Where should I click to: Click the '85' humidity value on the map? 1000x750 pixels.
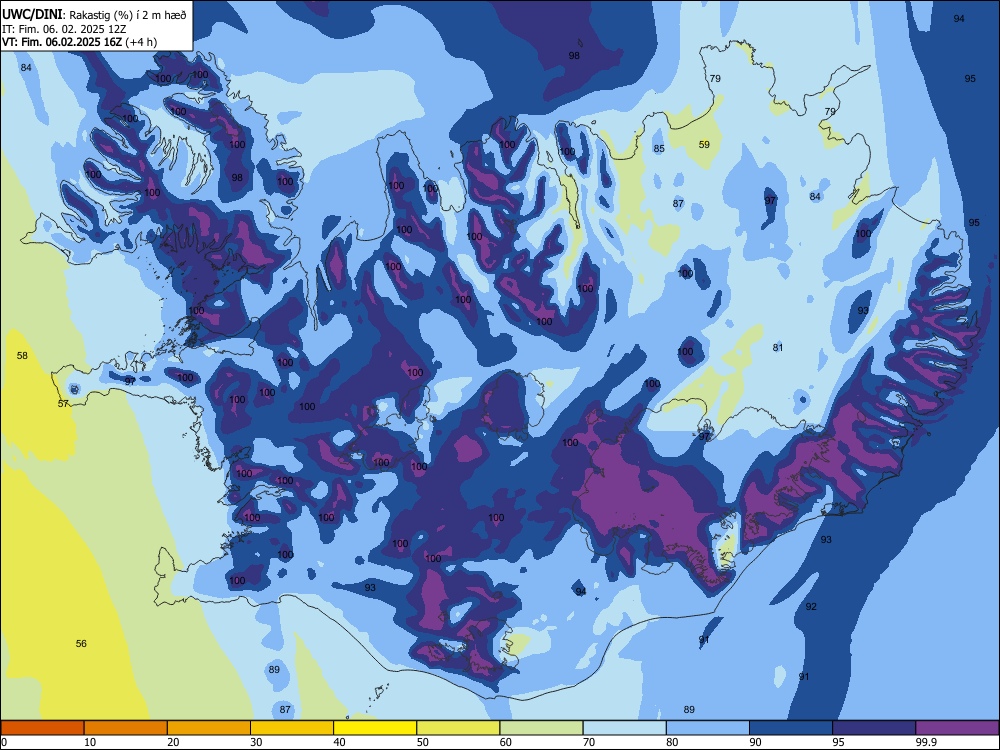pyautogui.click(x=659, y=149)
